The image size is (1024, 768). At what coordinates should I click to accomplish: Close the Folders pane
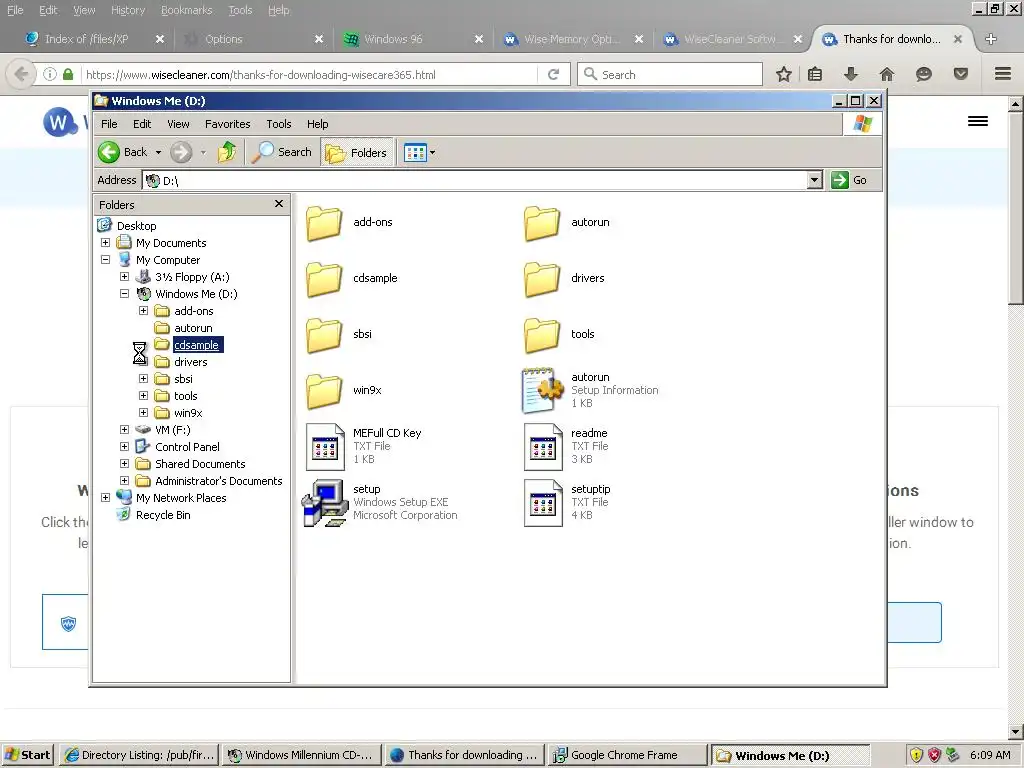click(x=279, y=204)
